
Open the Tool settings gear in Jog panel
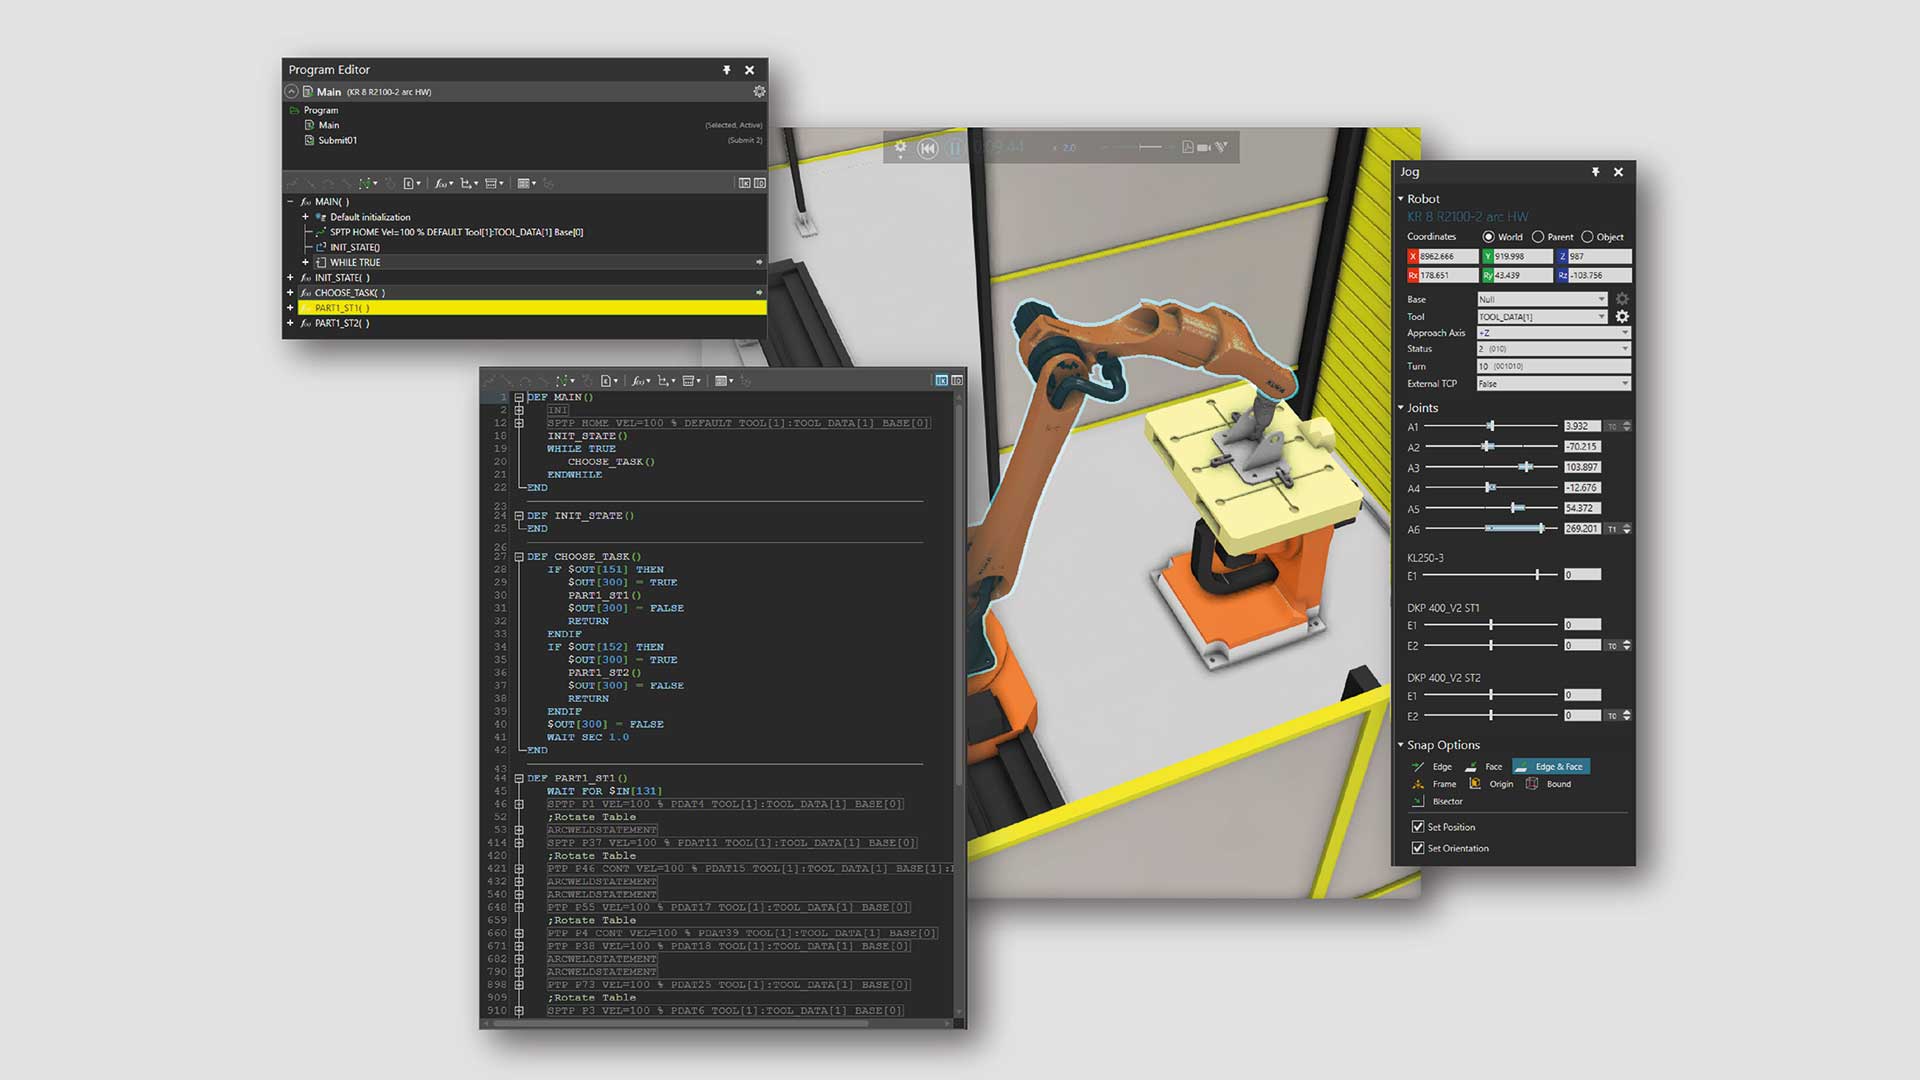click(x=1622, y=317)
